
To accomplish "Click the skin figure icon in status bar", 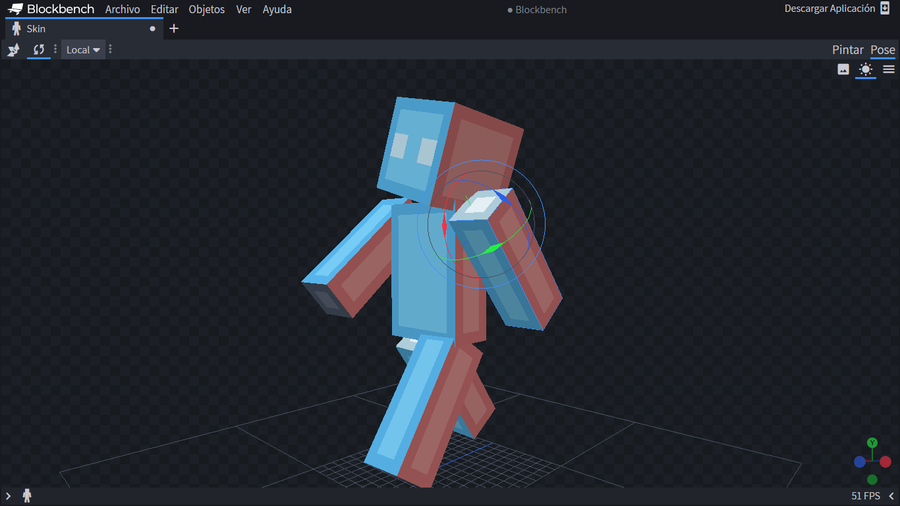I will [x=26, y=496].
